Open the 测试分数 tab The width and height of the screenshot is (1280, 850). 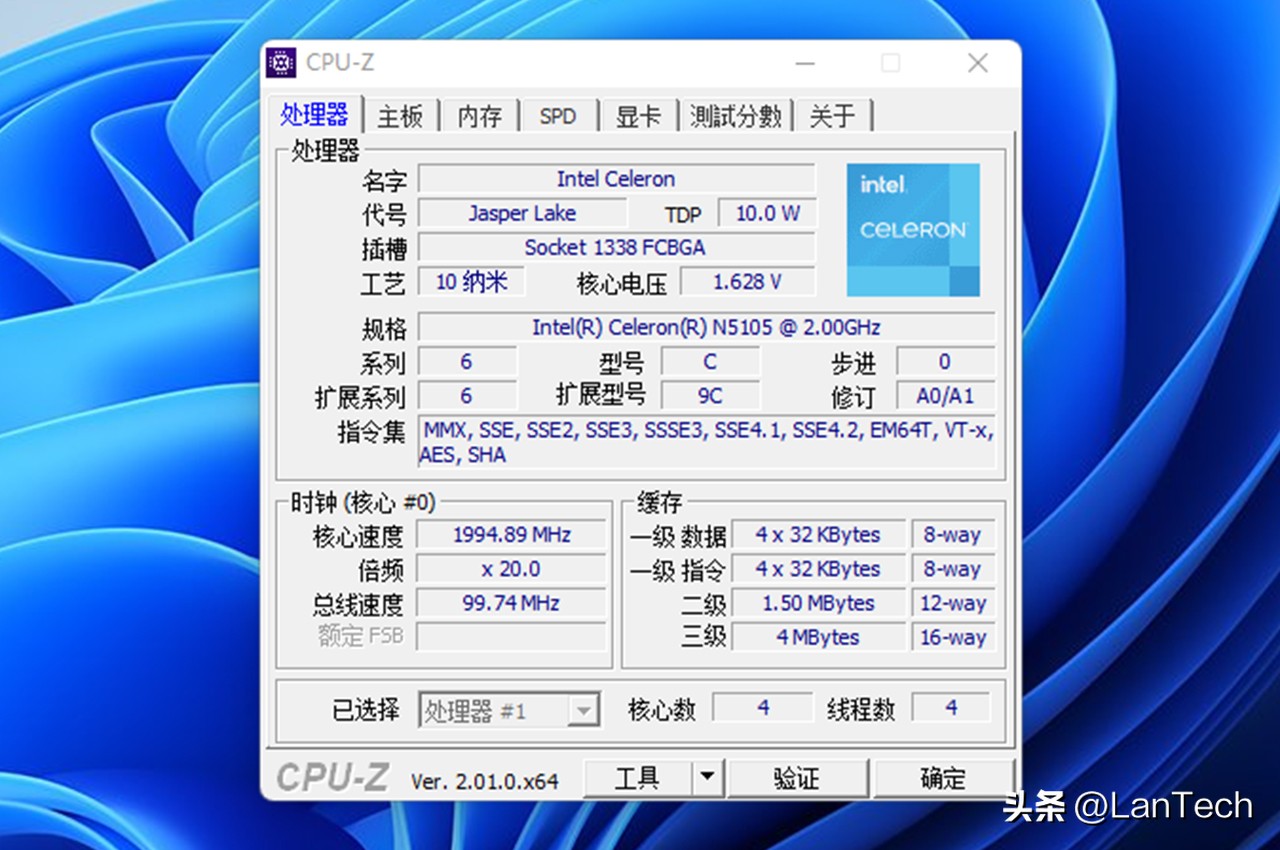point(735,115)
